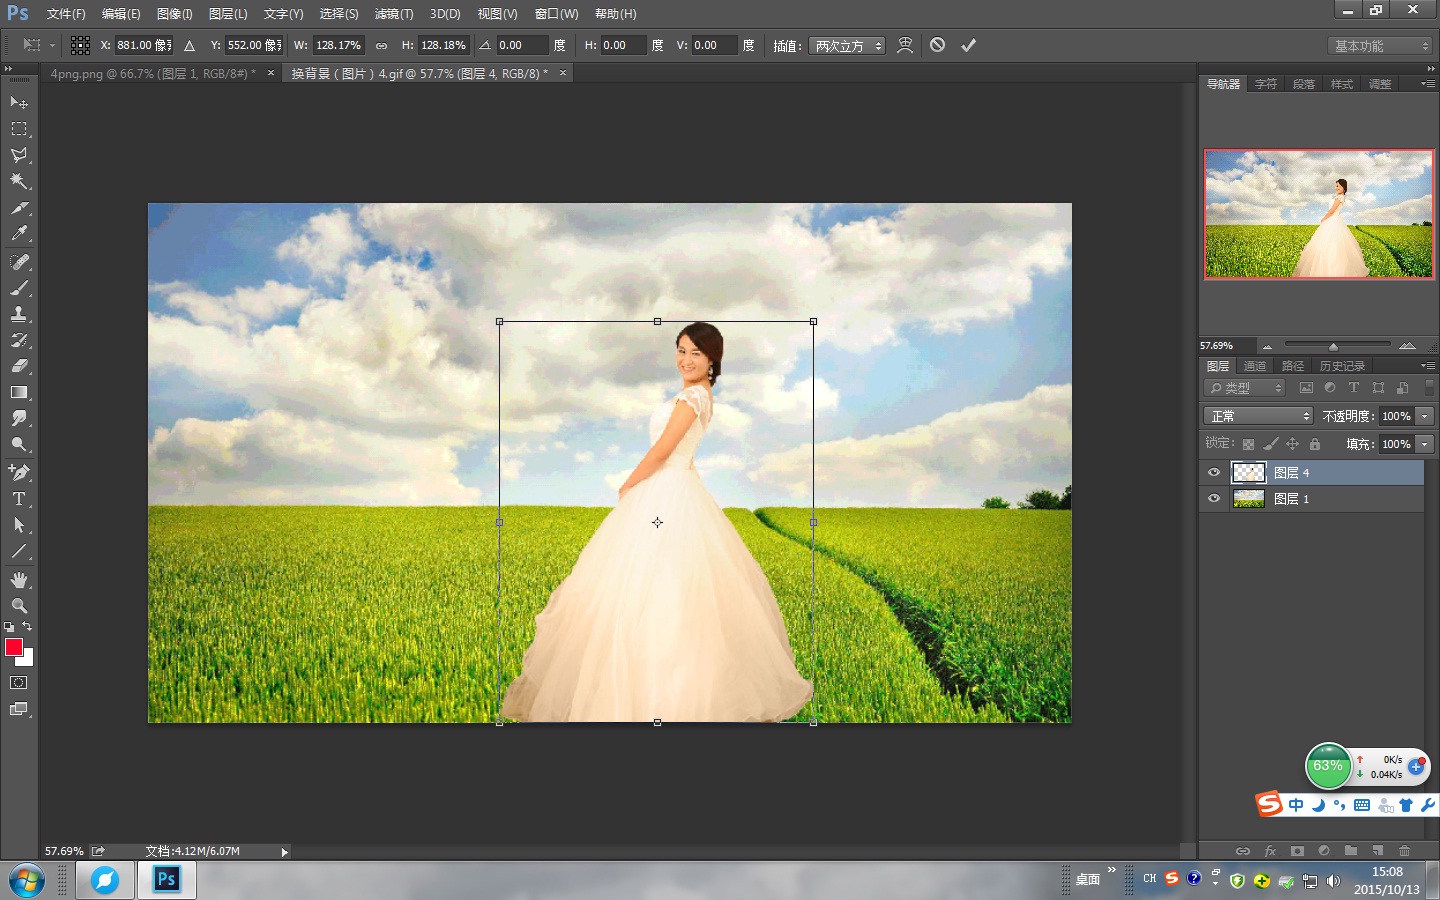
Task: Switch to the 4png.png document tab
Action: (153, 74)
